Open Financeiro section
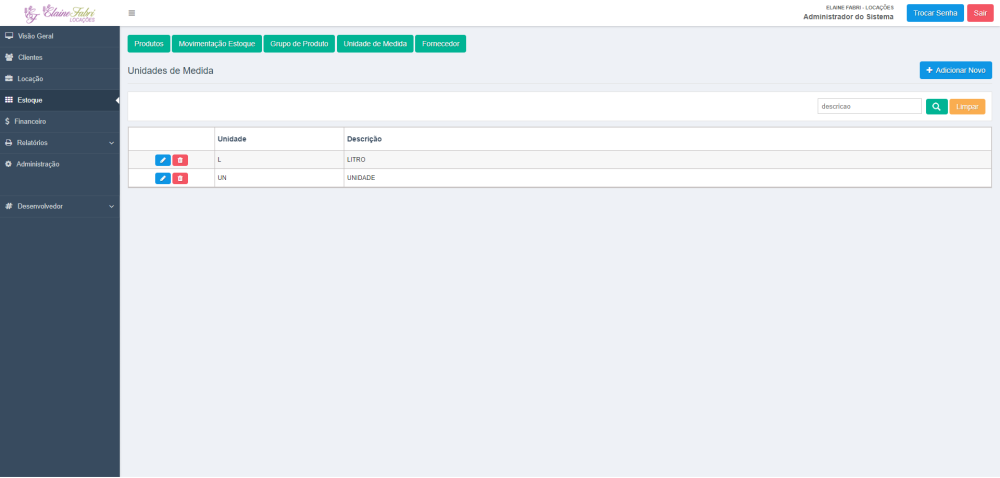 (60, 121)
